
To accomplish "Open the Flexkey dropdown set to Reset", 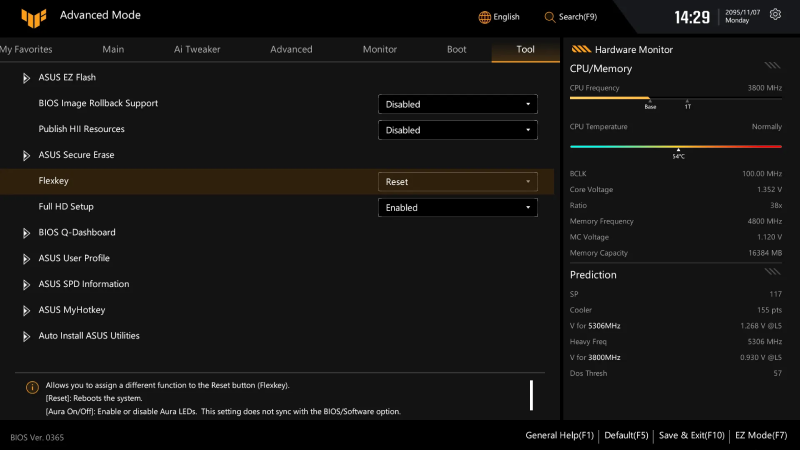I will [458, 182].
